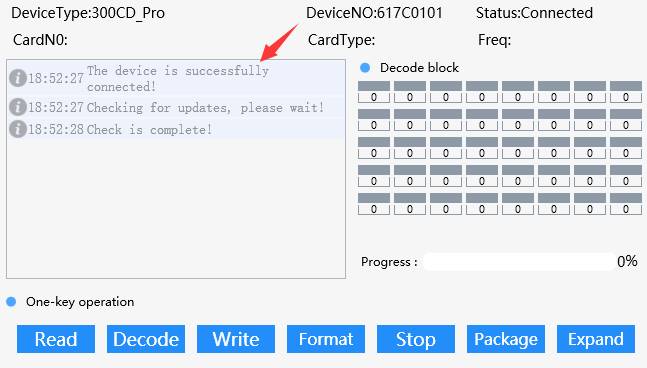Click the Read button
The height and width of the screenshot is (368, 647).
(56, 339)
